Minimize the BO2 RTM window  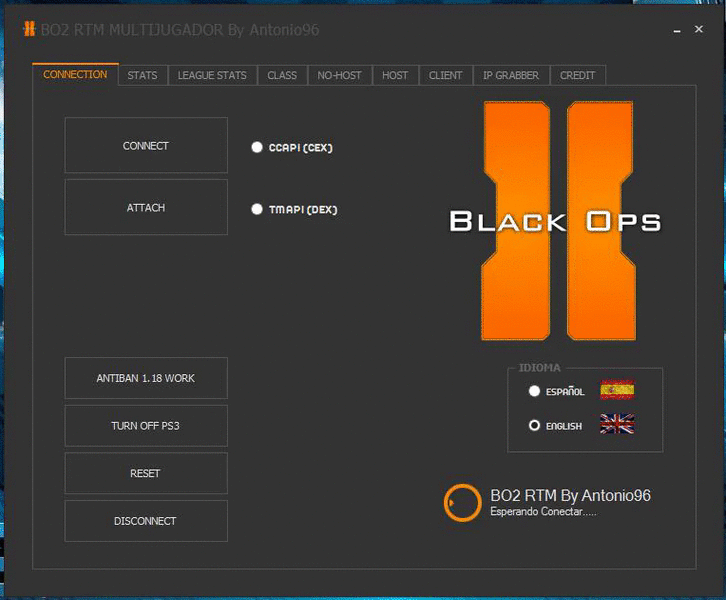[677, 30]
